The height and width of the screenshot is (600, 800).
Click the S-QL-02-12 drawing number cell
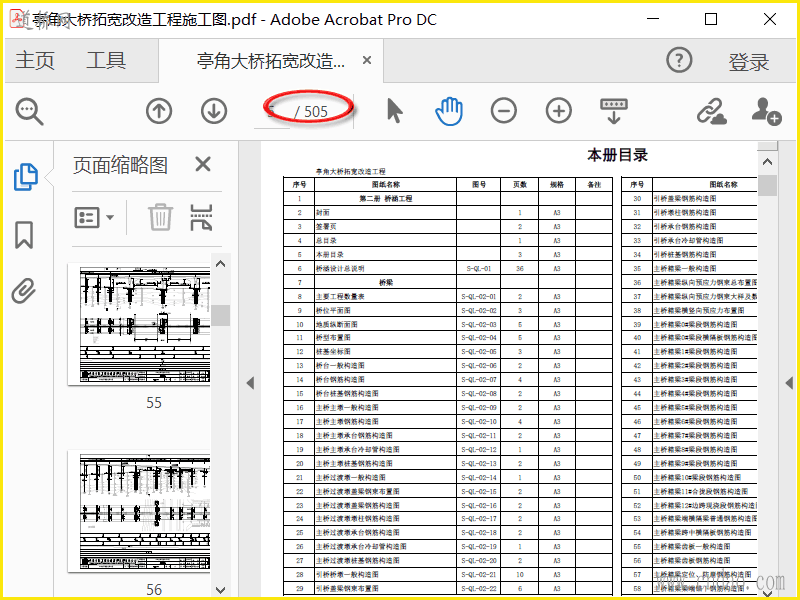[479, 449]
